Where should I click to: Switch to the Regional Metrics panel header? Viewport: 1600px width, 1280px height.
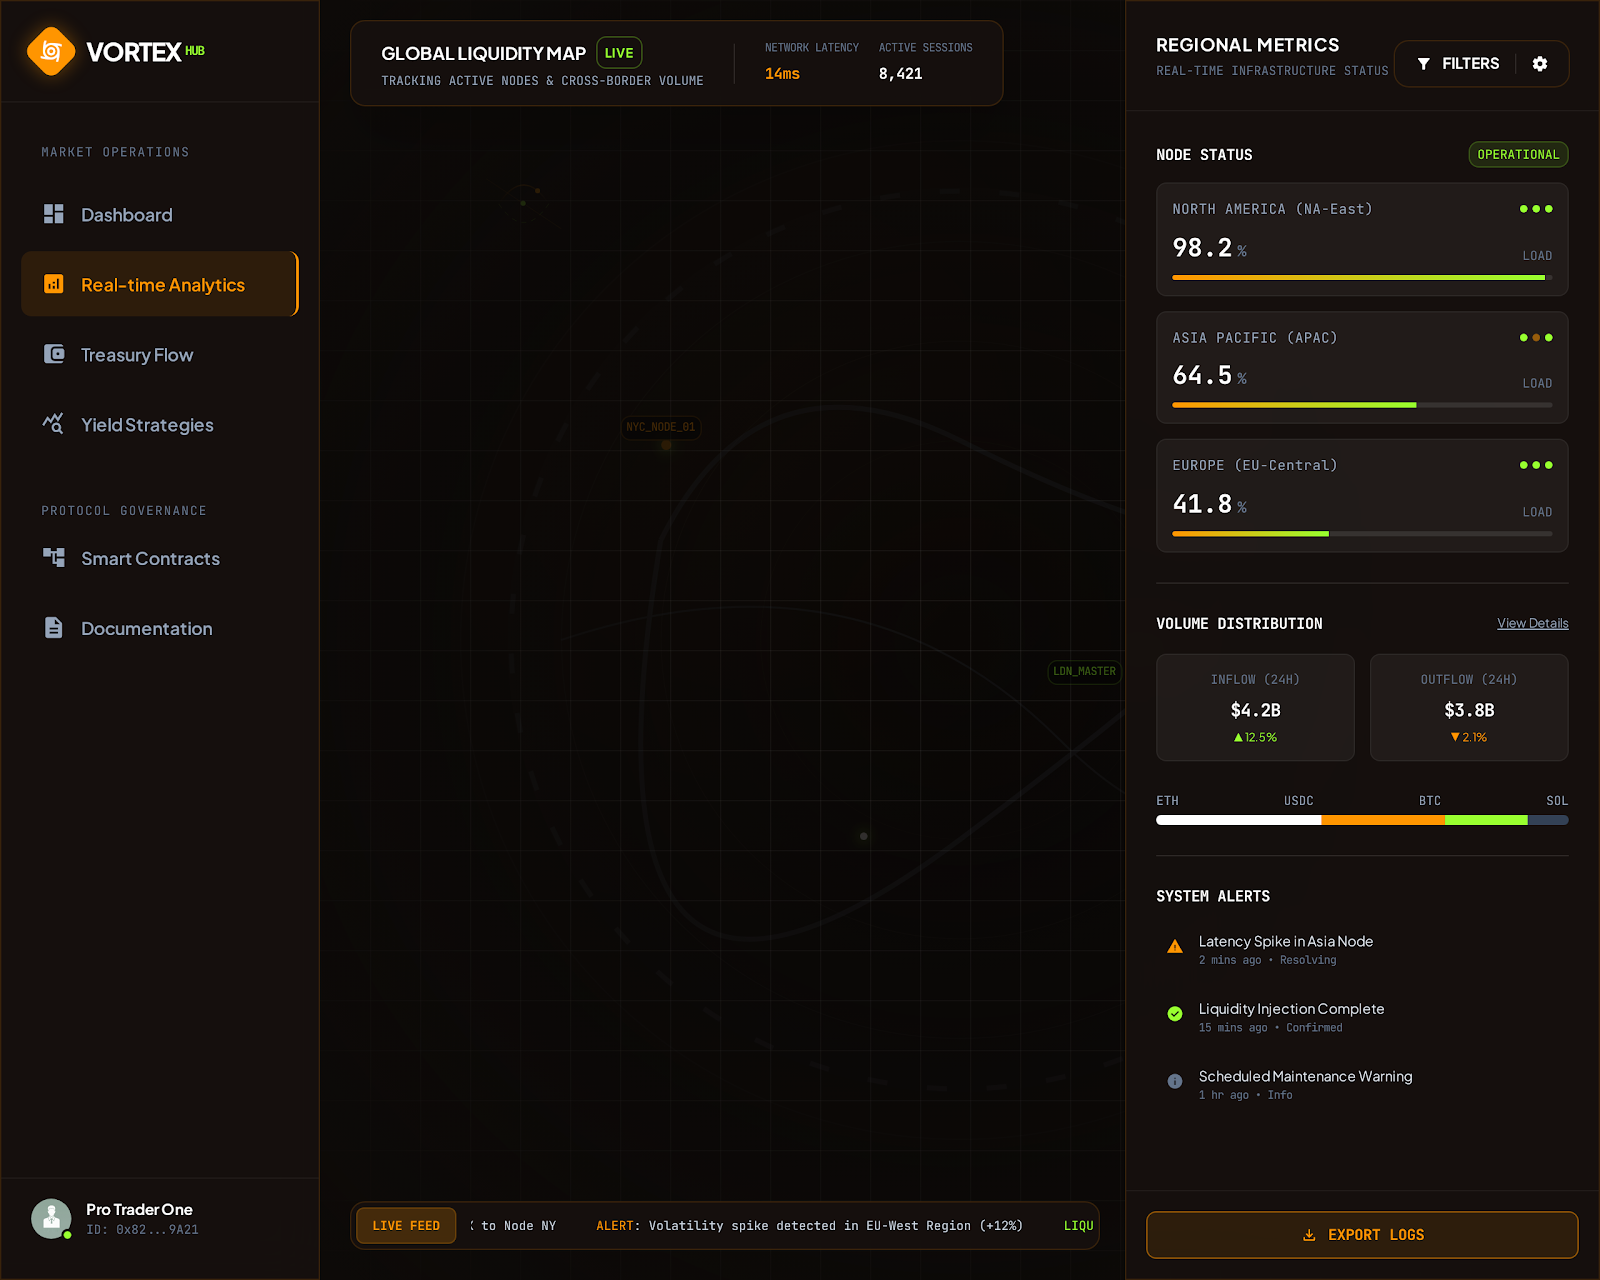click(1247, 44)
